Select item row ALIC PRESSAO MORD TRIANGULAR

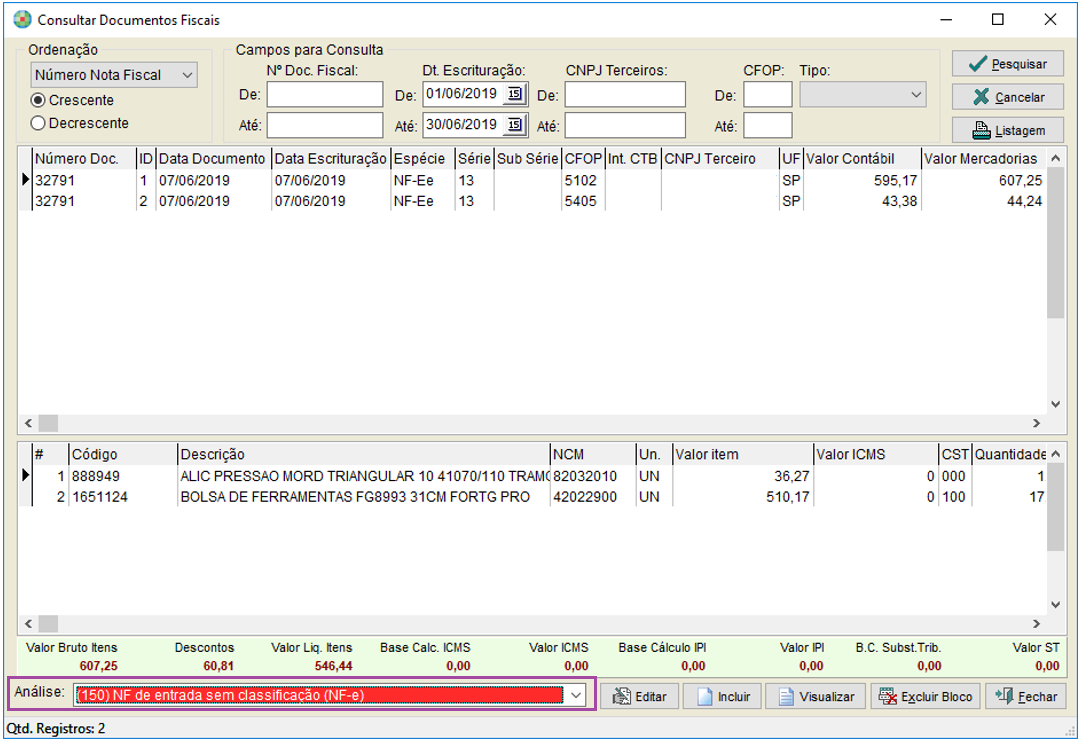coord(533,476)
